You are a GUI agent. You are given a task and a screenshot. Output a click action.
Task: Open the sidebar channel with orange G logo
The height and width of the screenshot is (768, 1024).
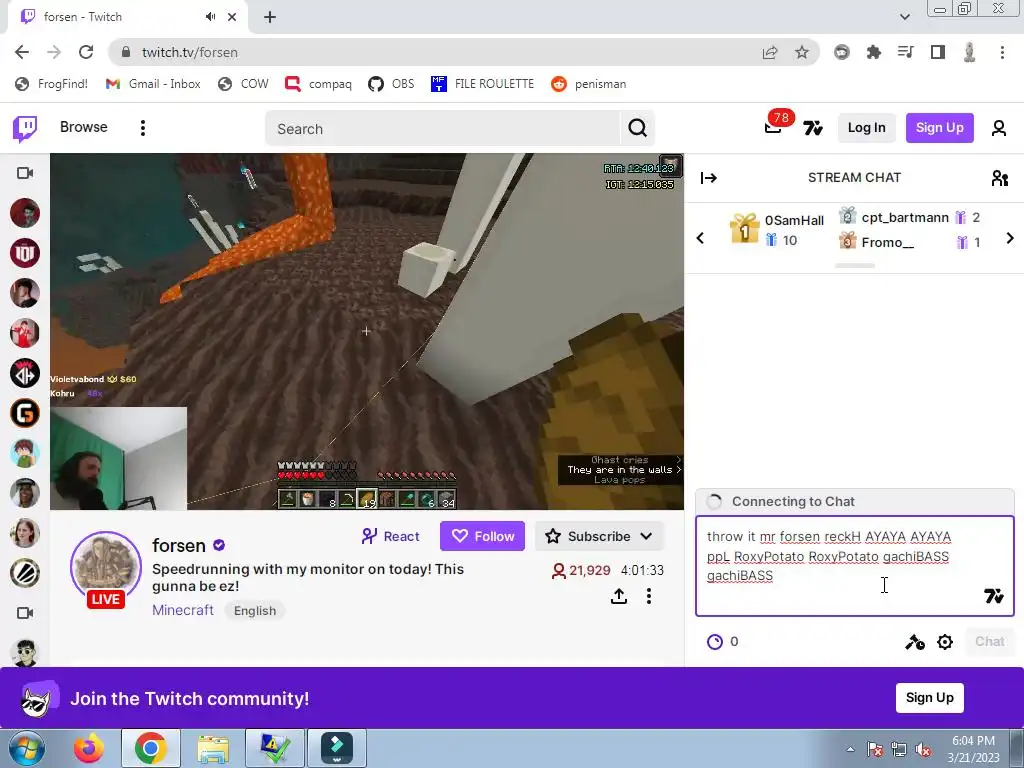pyautogui.click(x=25, y=413)
